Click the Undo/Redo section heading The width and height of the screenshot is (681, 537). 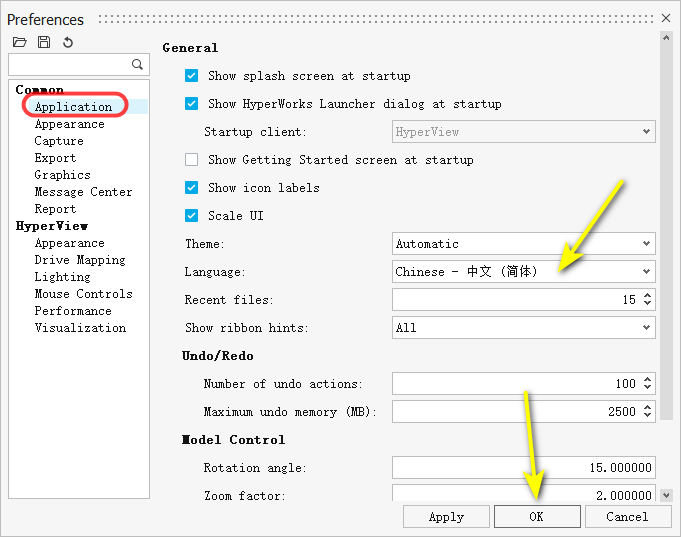tap(218, 356)
